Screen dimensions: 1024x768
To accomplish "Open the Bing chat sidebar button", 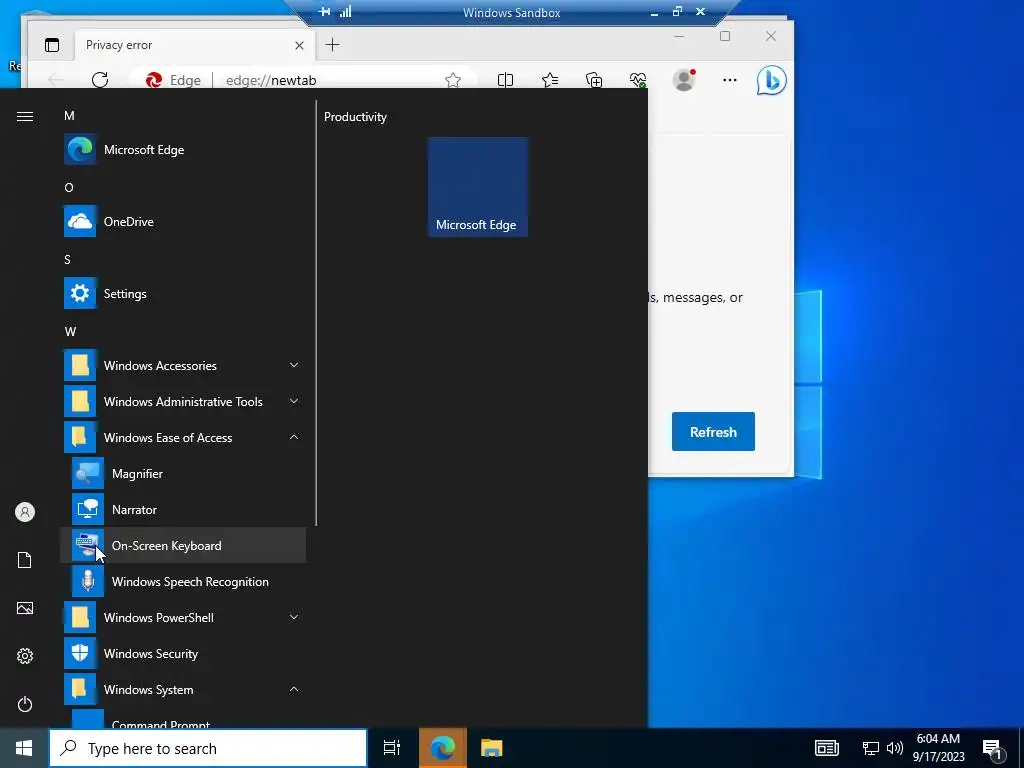I will click(771, 80).
